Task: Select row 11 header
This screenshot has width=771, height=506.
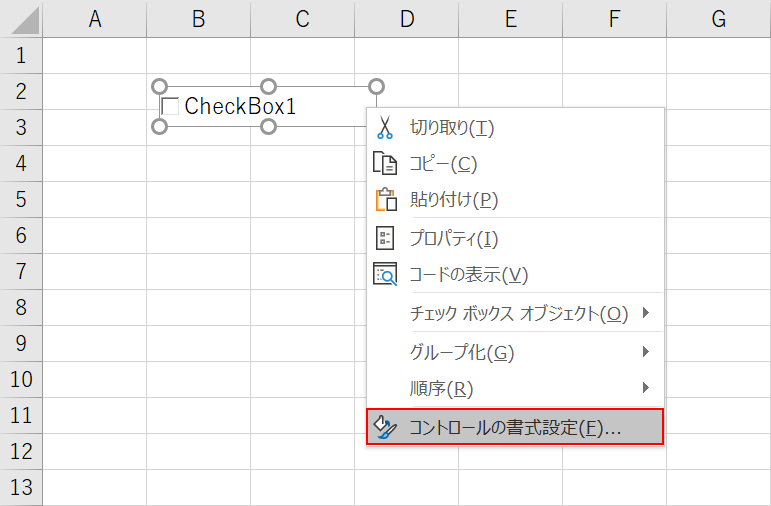Action: coord(21,416)
